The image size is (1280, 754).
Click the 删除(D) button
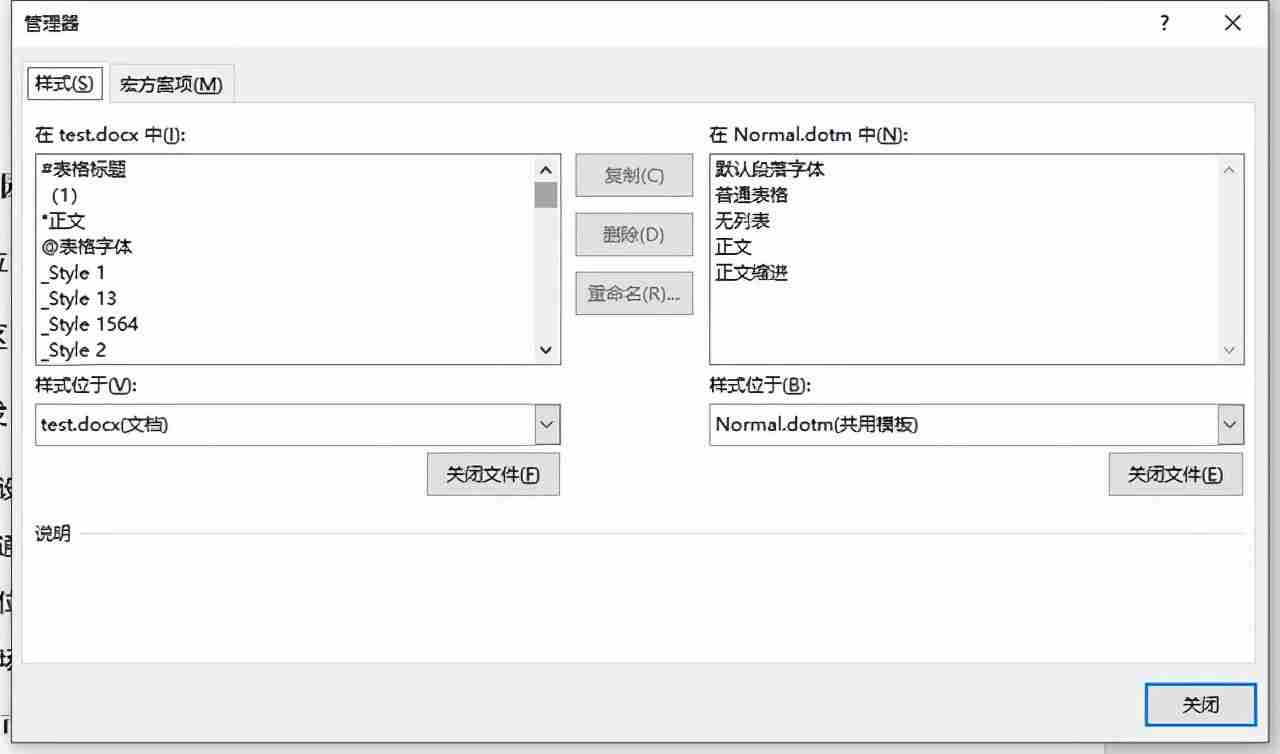[633, 234]
